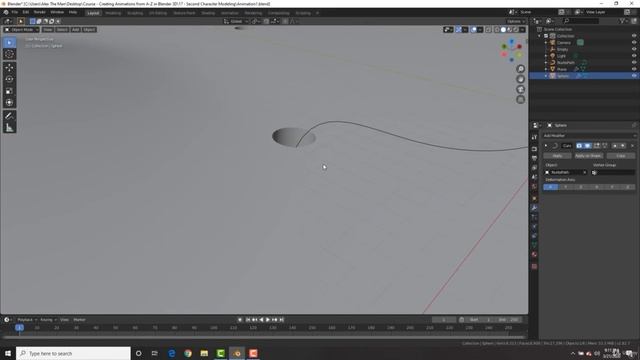Click the Windows taskbar search box

[x=73, y=353]
